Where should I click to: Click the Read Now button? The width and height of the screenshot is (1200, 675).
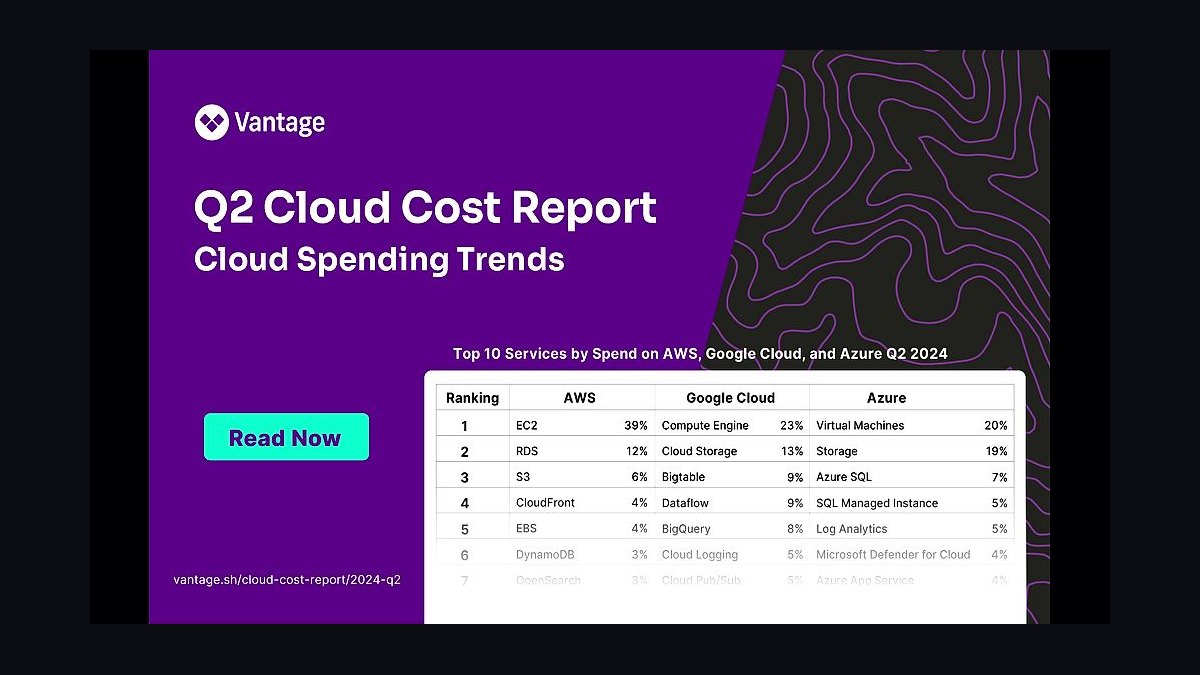pos(286,437)
